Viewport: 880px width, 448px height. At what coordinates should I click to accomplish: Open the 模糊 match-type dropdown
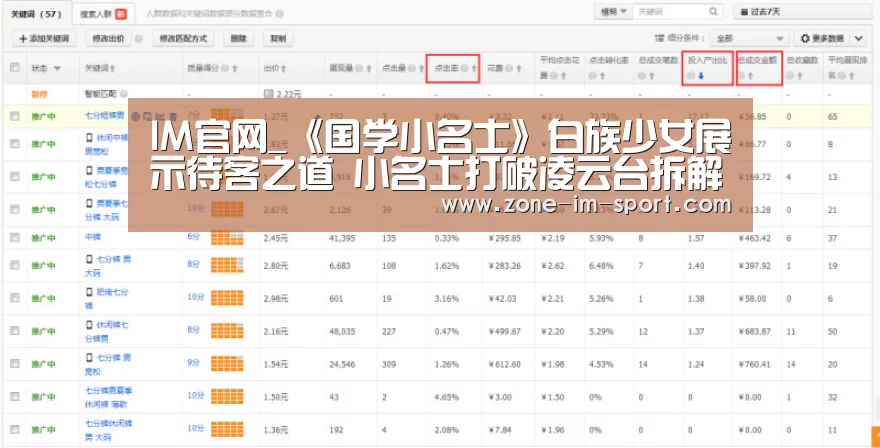[613, 12]
